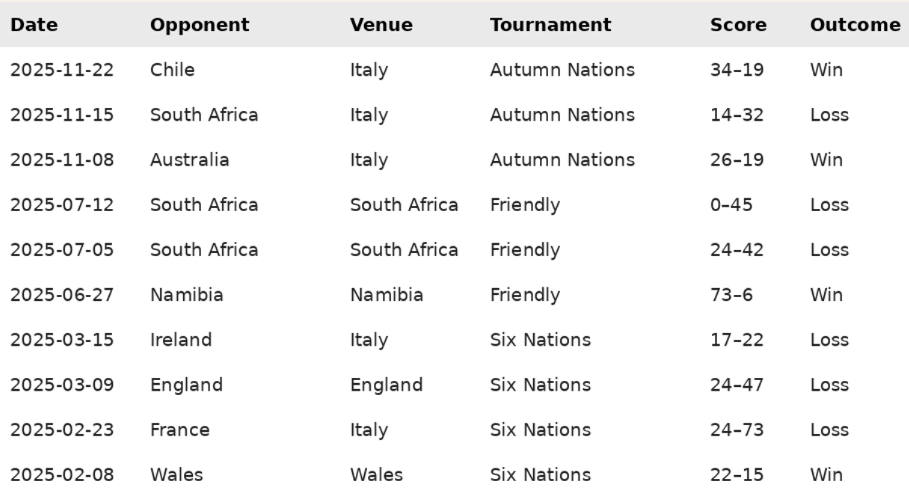
Task: Click the 2025-06-27 date cell
Action: (61, 295)
